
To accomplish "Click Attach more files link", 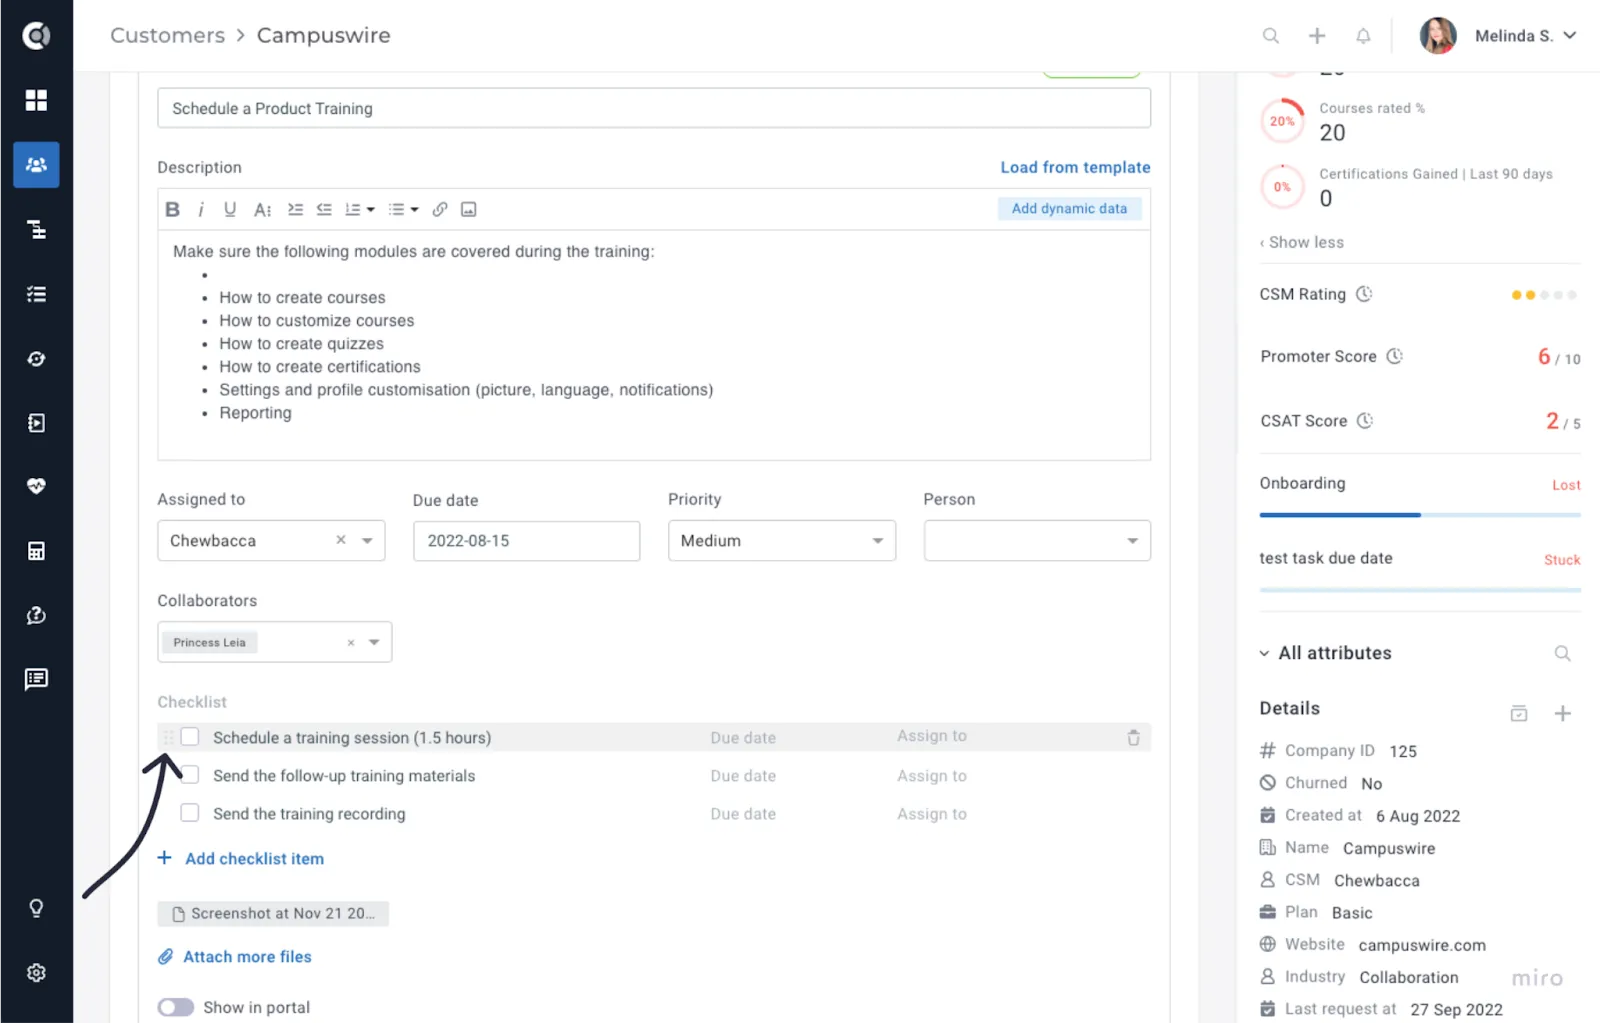I will 235,957.
